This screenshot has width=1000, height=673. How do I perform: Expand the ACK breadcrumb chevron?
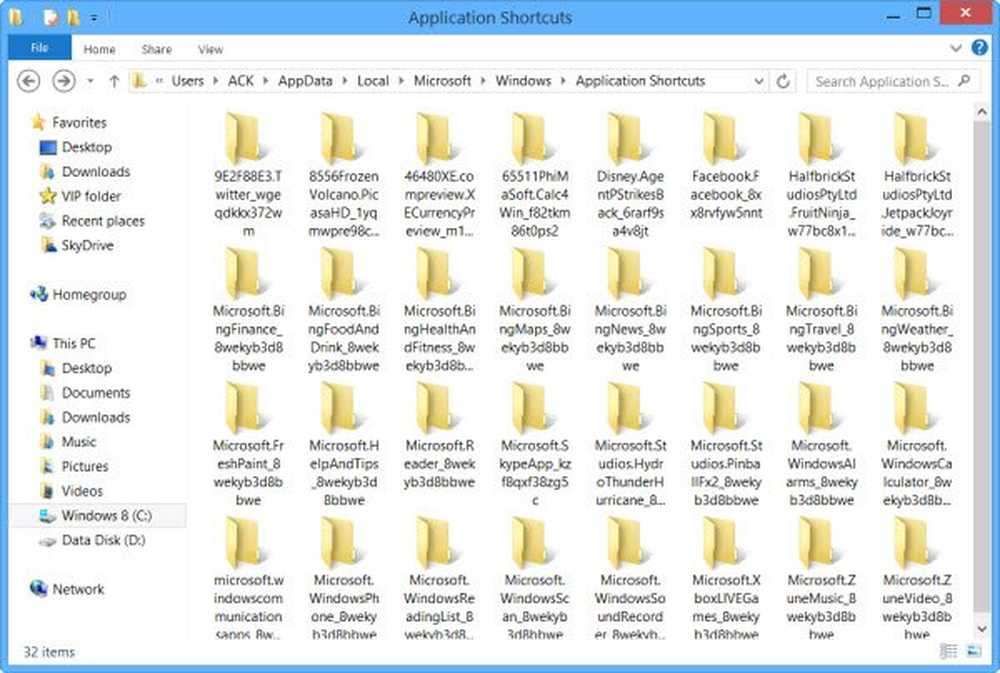[265, 81]
